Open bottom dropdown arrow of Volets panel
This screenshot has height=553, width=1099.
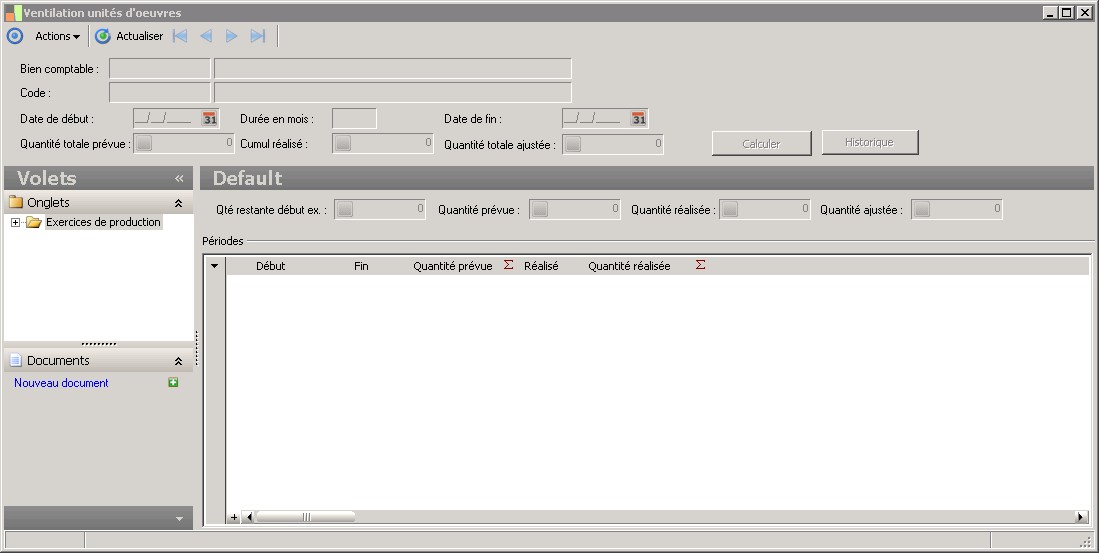pos(179,519)
